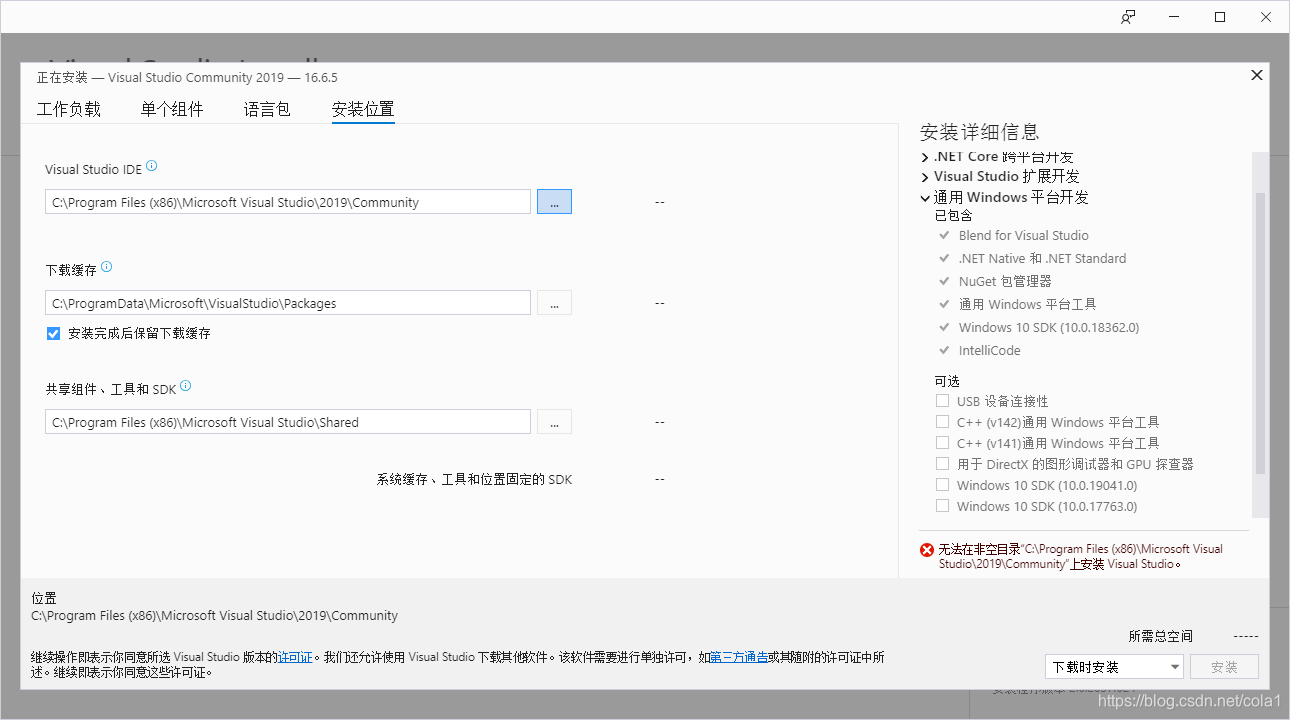The image size is (1290, 720).
Task: Click info icon next to 共享组件、工具和 SDK
Action: click(186, 386)
